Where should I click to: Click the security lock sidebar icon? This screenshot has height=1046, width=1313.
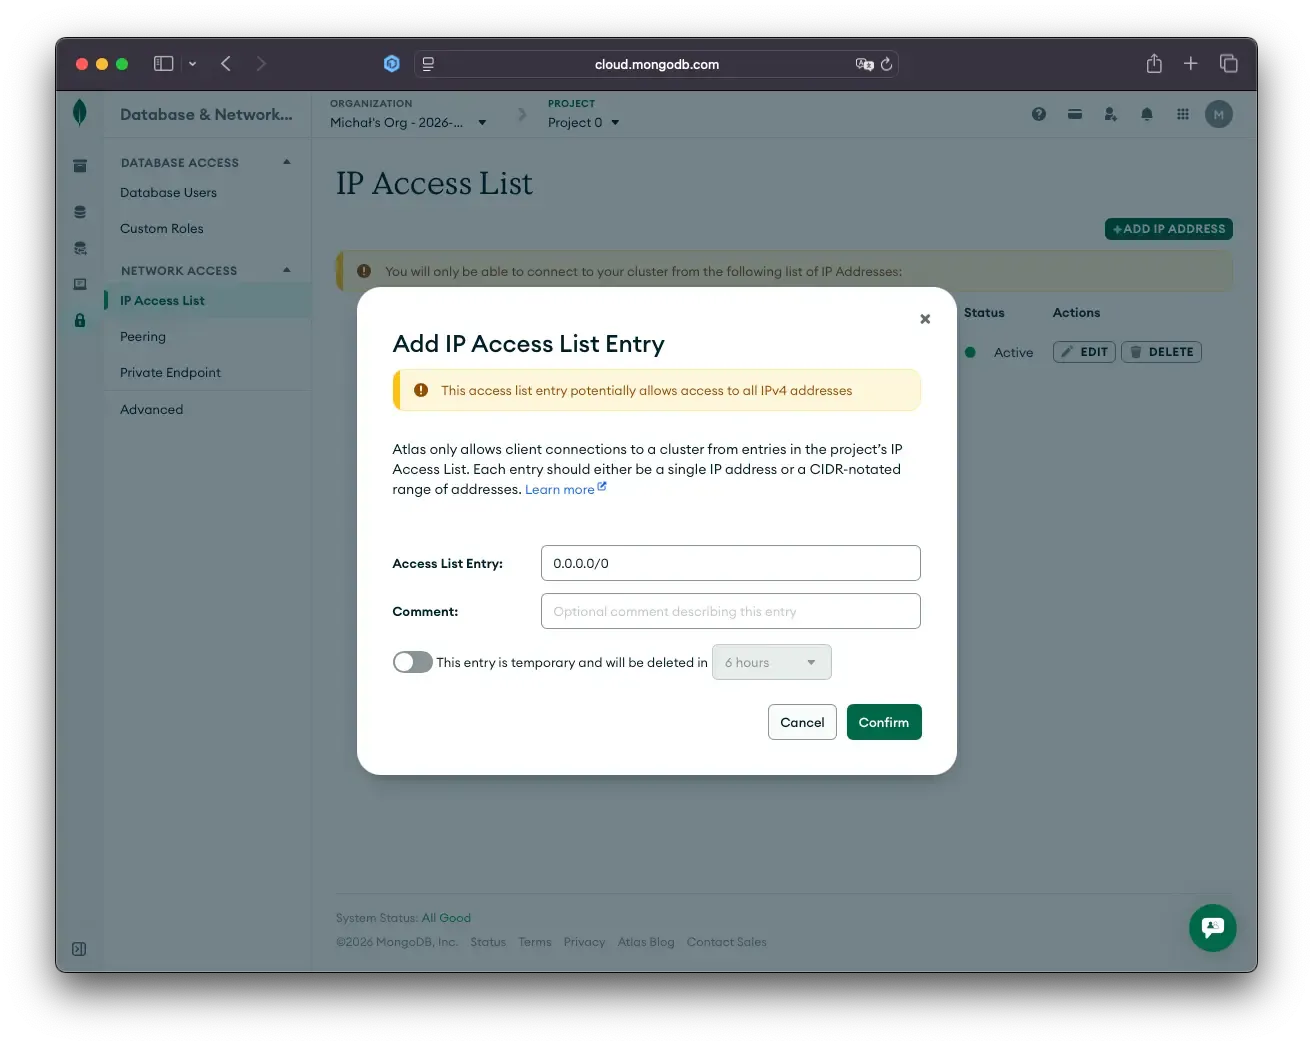point(80,320)
